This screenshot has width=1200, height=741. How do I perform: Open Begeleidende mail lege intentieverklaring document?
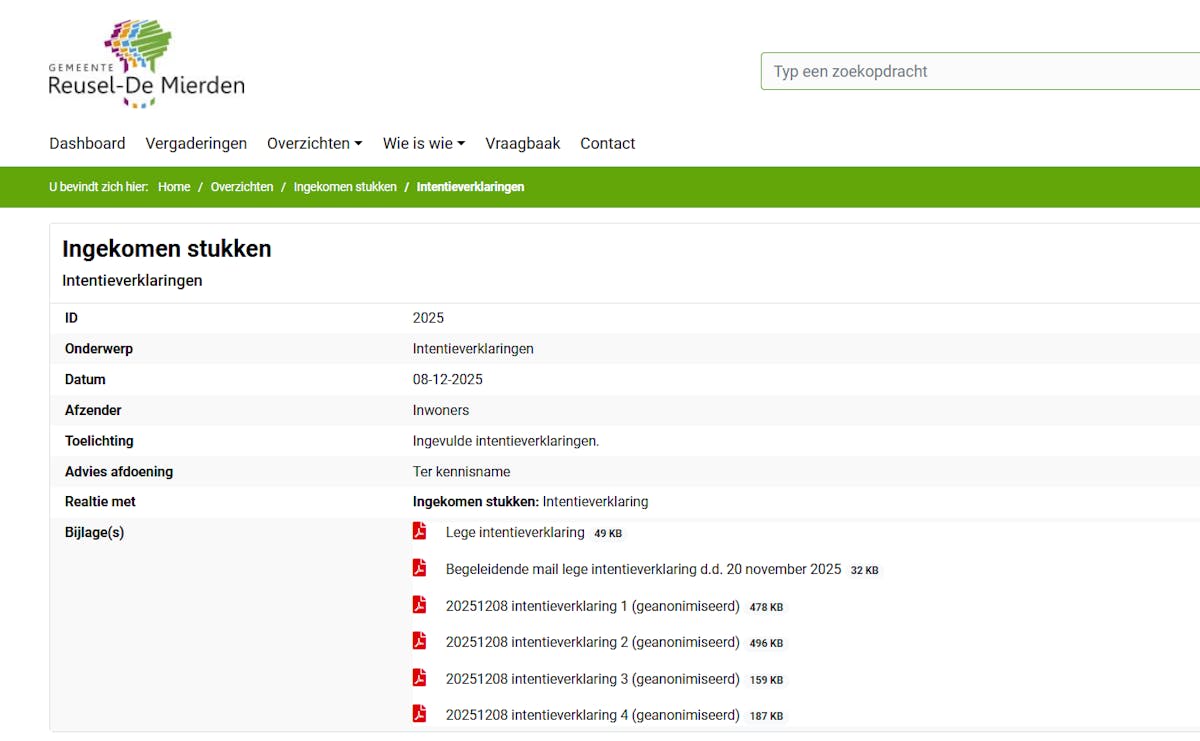pos(643,569)
